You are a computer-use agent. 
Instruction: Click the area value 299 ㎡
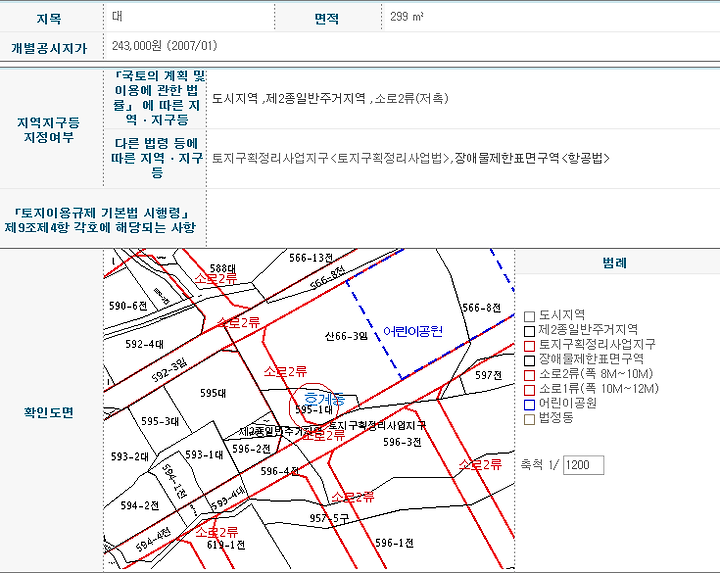click(x=407, y=17)
